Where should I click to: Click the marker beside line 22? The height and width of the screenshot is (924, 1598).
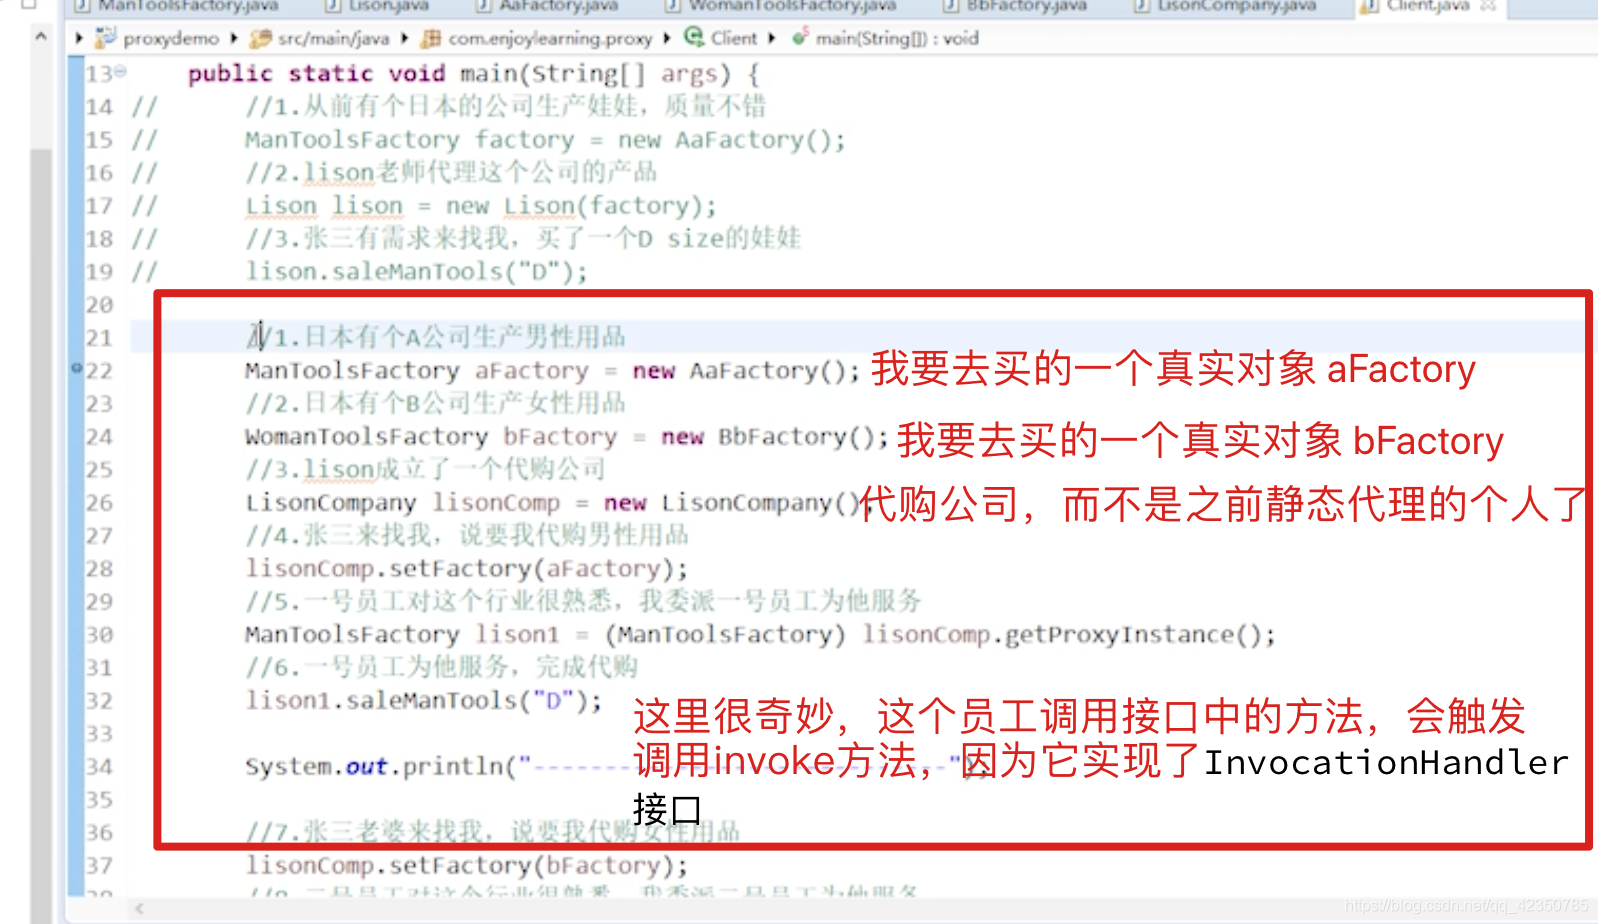(x=76, y=368)
